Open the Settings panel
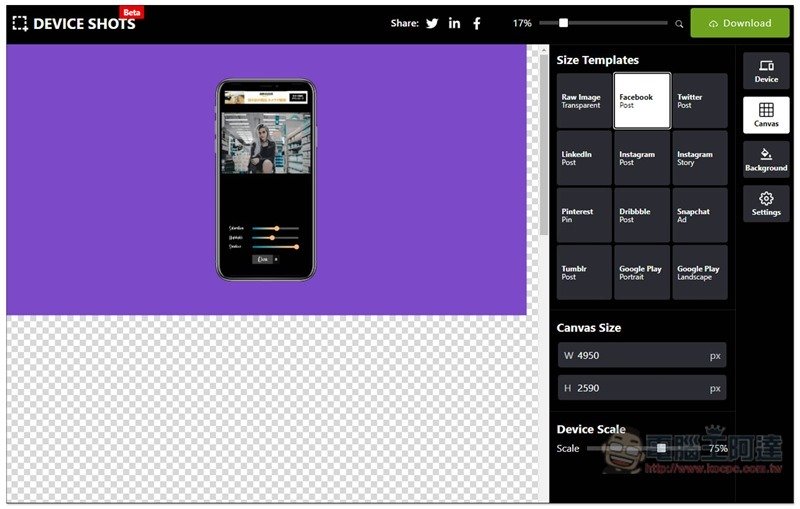 (x=766, y=204)
